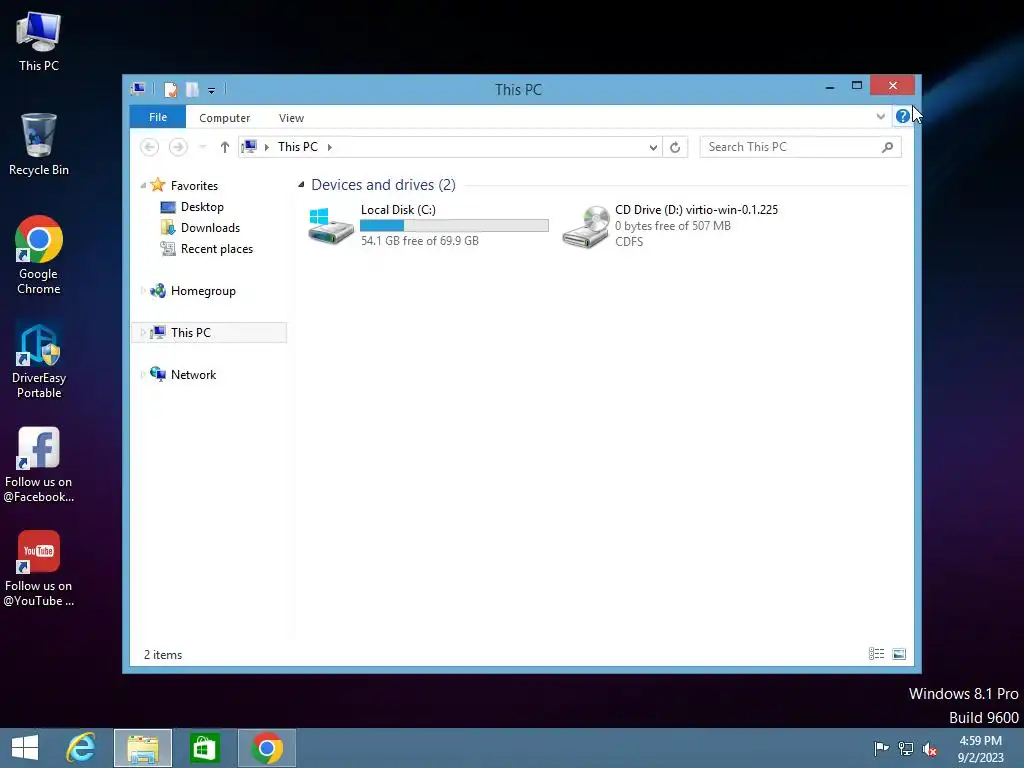Click the Forward navigation arrow

coord(178,147)
